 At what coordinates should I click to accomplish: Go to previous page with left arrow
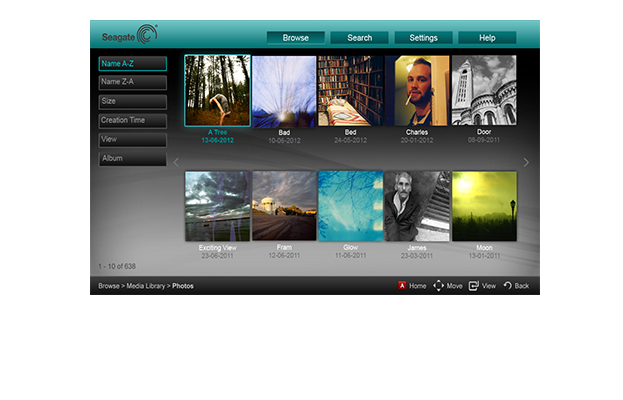(176, 162)
